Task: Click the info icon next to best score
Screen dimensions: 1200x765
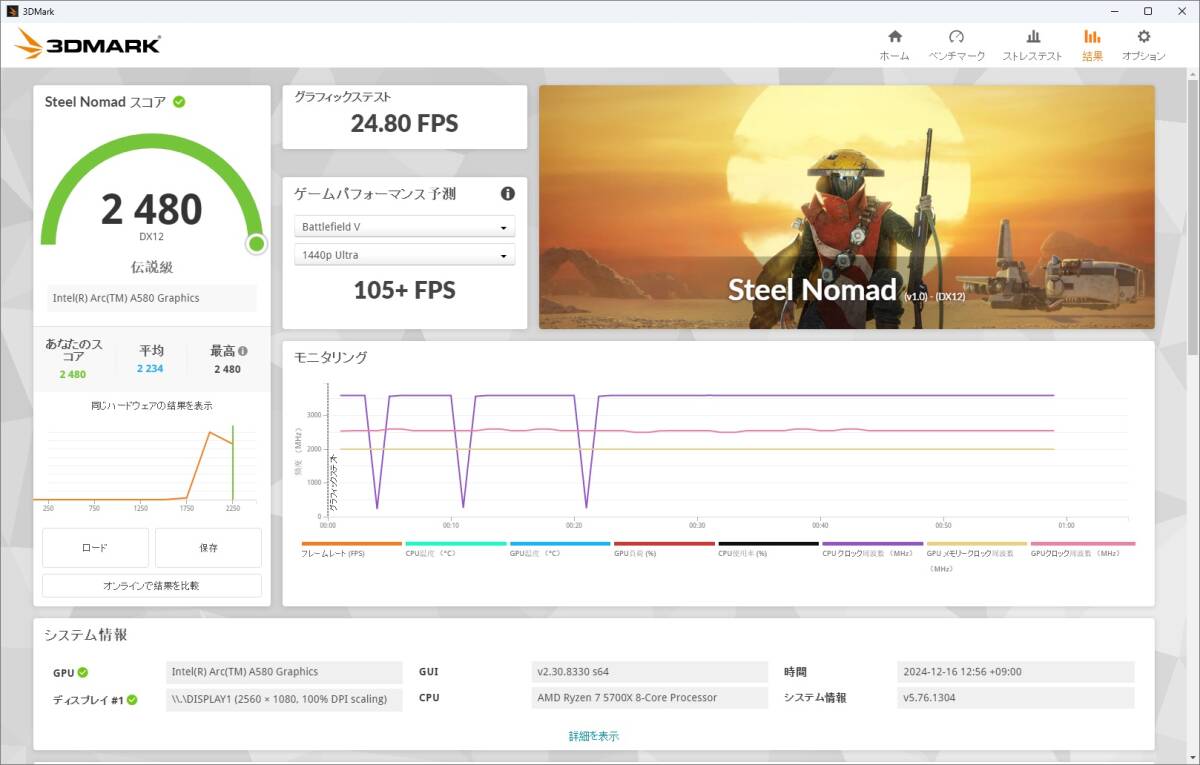Action: coord(242,352)
